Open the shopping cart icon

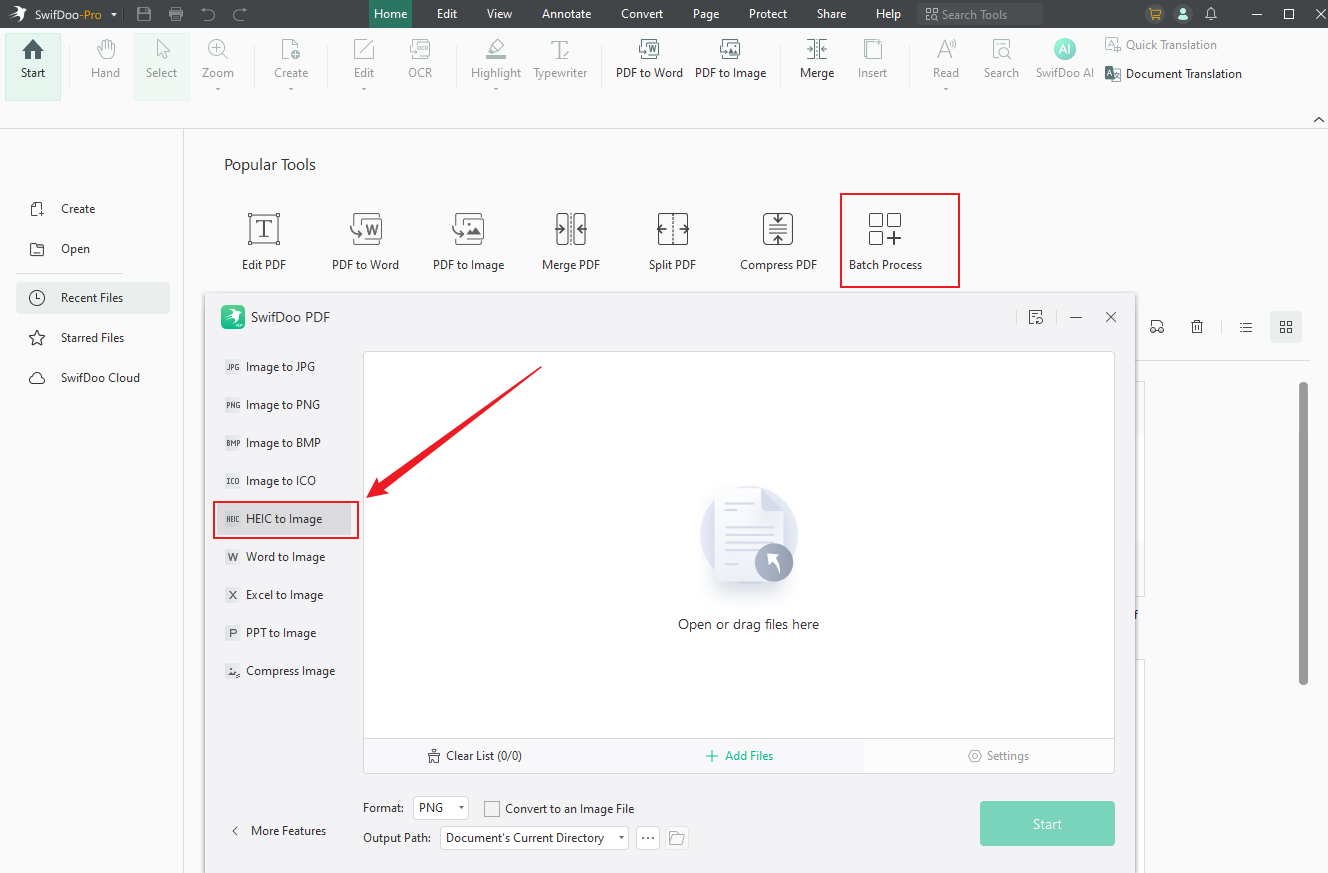(x=1154, y=14)
